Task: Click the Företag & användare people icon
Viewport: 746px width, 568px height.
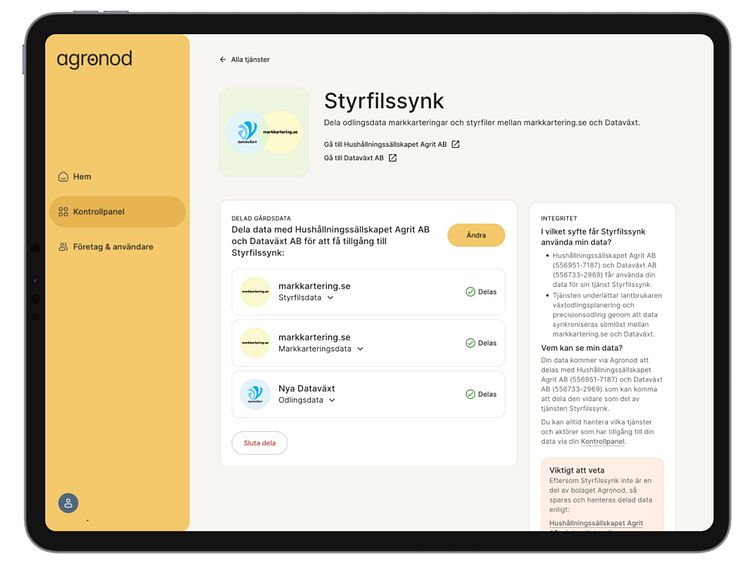Action: tap(63, 247)
